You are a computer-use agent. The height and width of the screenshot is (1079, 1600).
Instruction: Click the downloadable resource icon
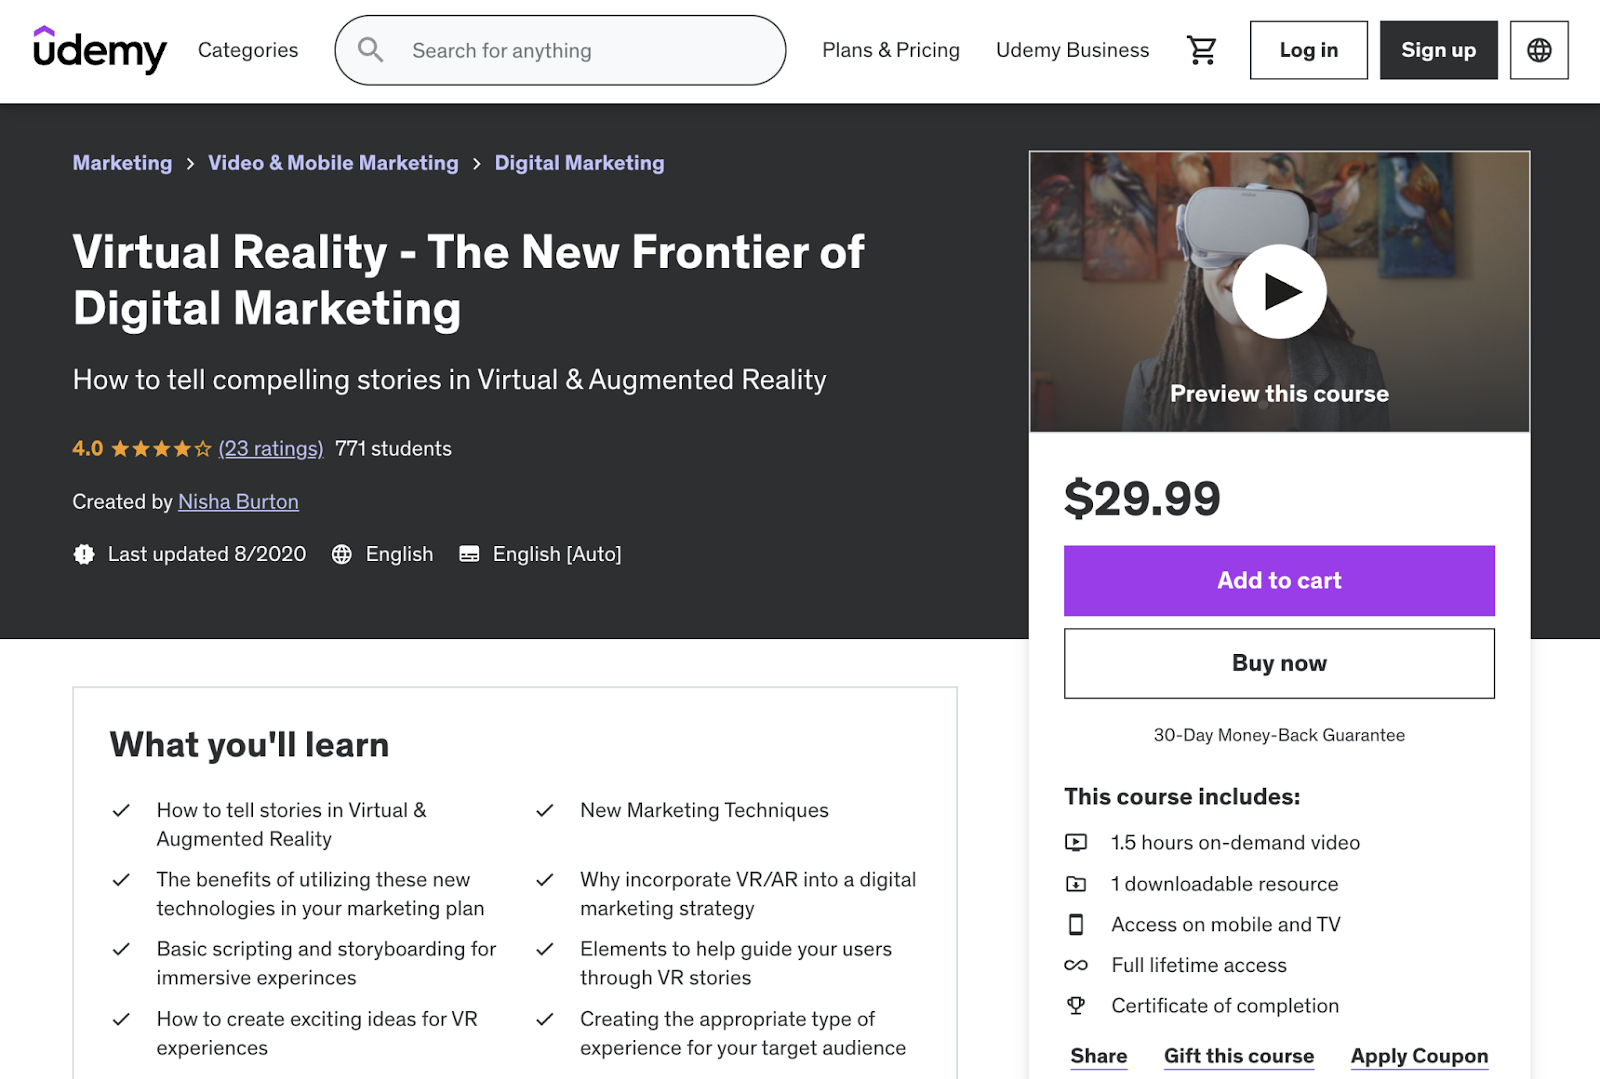1077,883
